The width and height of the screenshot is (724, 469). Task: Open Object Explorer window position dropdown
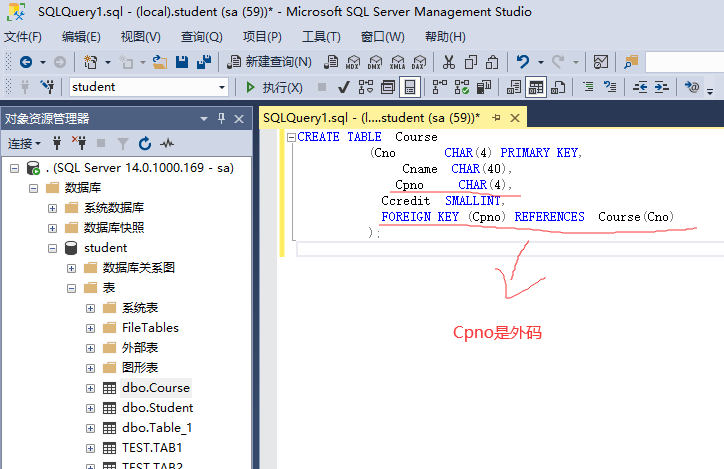point(204,119)
